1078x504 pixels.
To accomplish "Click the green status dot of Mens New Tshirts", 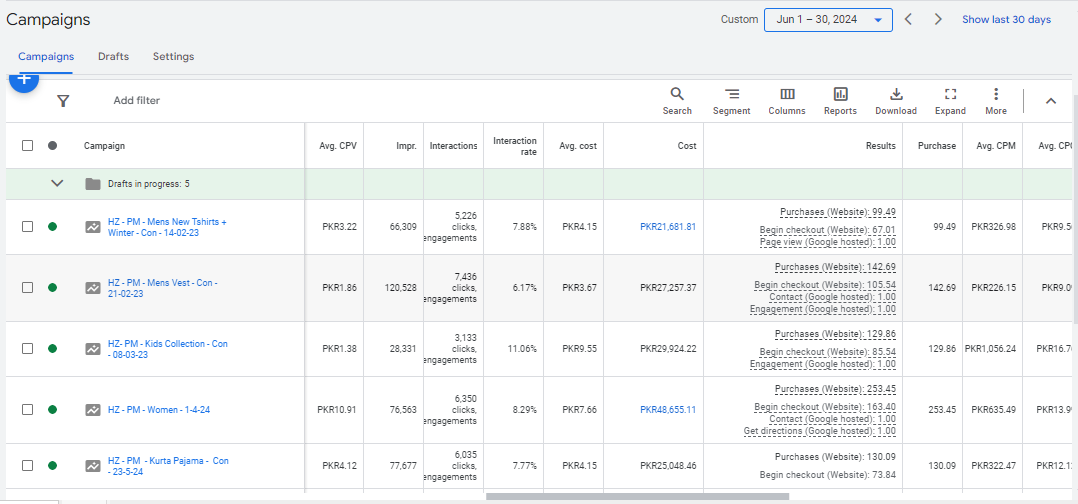I will point(52,227).
